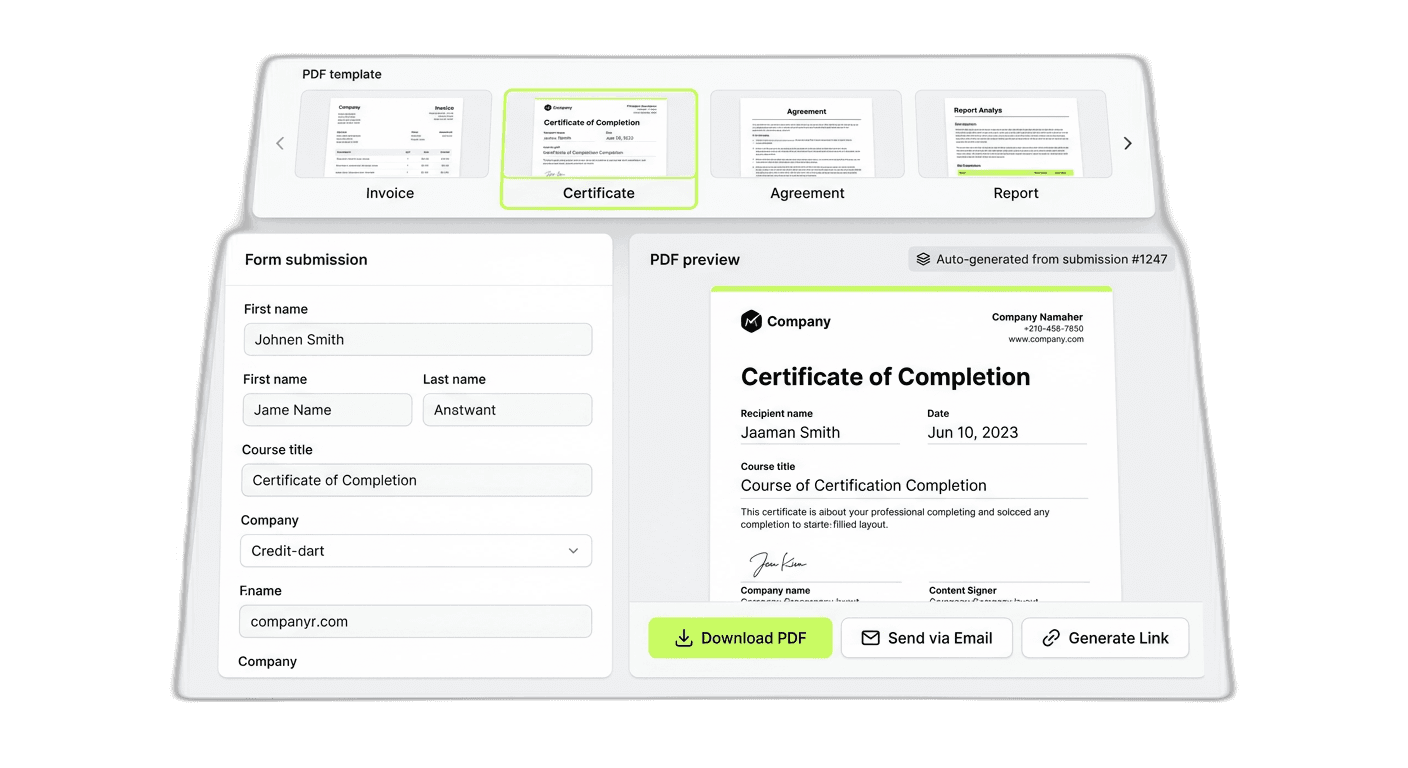
Task: Click the chain link icon on Generate Link
Action: (x=1049, y=637)
